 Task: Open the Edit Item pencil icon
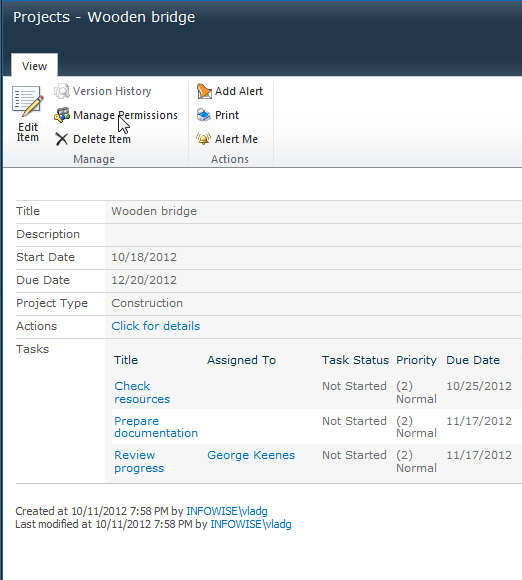pos(28,102)
